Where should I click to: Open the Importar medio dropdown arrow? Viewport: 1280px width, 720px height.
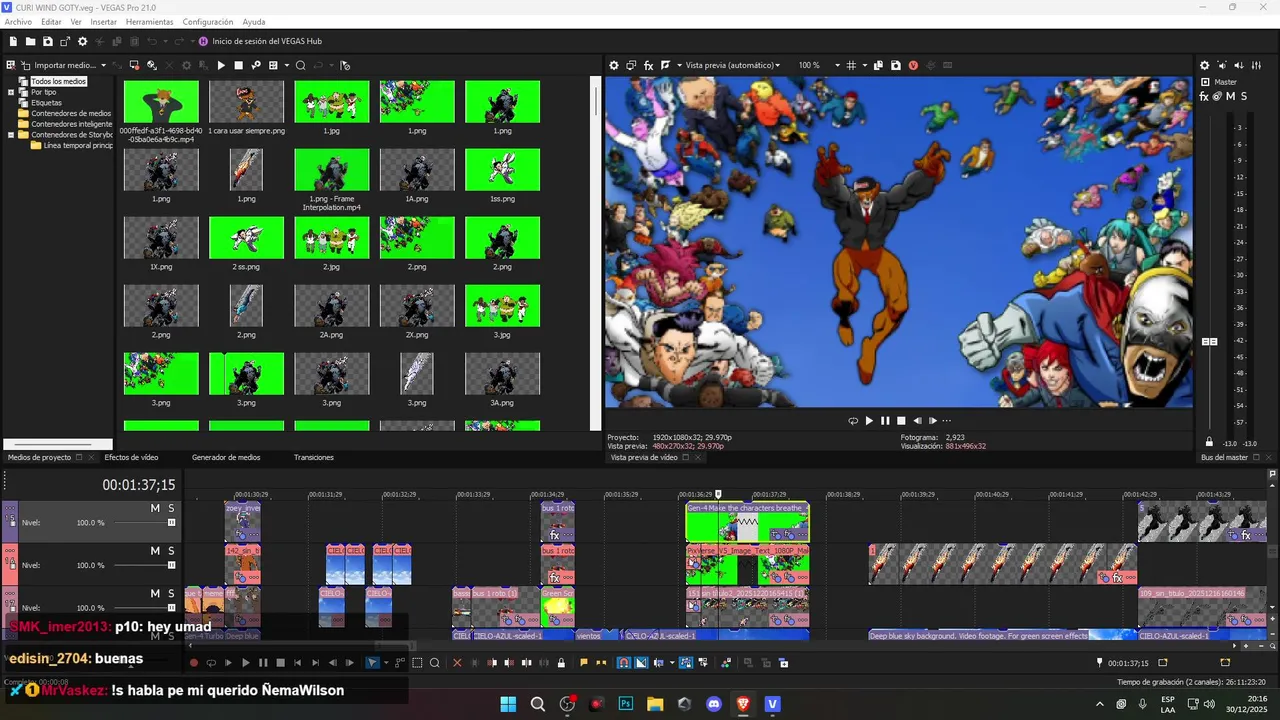pos(104,66)
